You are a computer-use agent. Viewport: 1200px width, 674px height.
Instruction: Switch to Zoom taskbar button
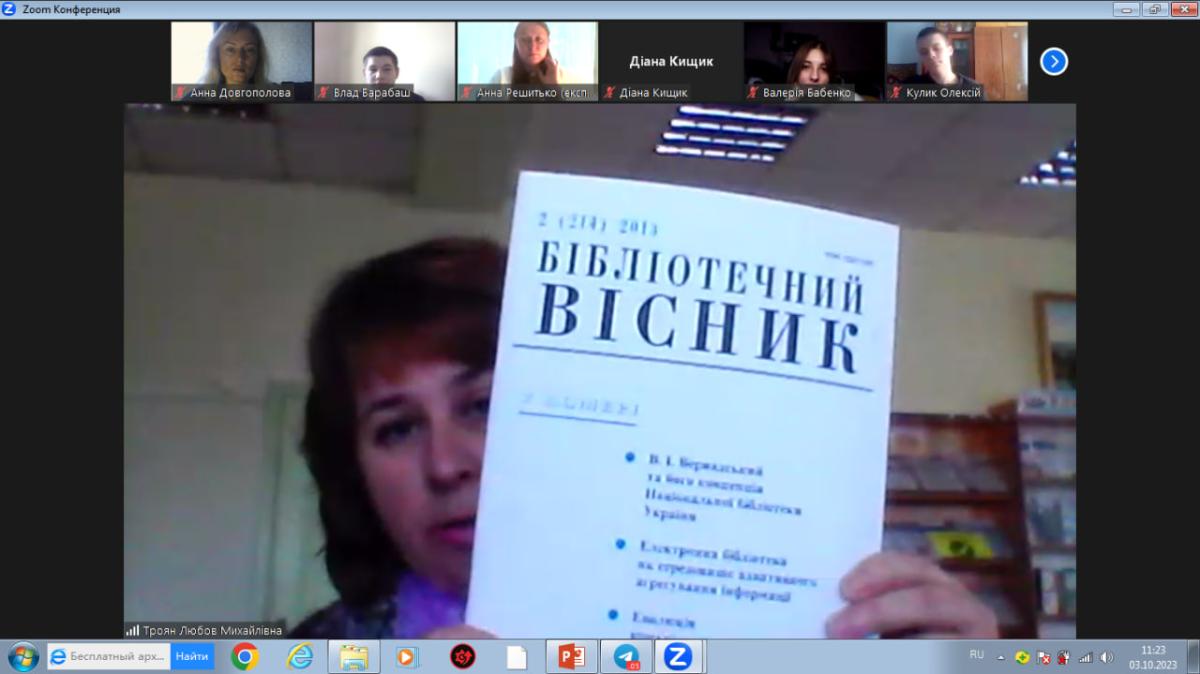coord(678,657)
